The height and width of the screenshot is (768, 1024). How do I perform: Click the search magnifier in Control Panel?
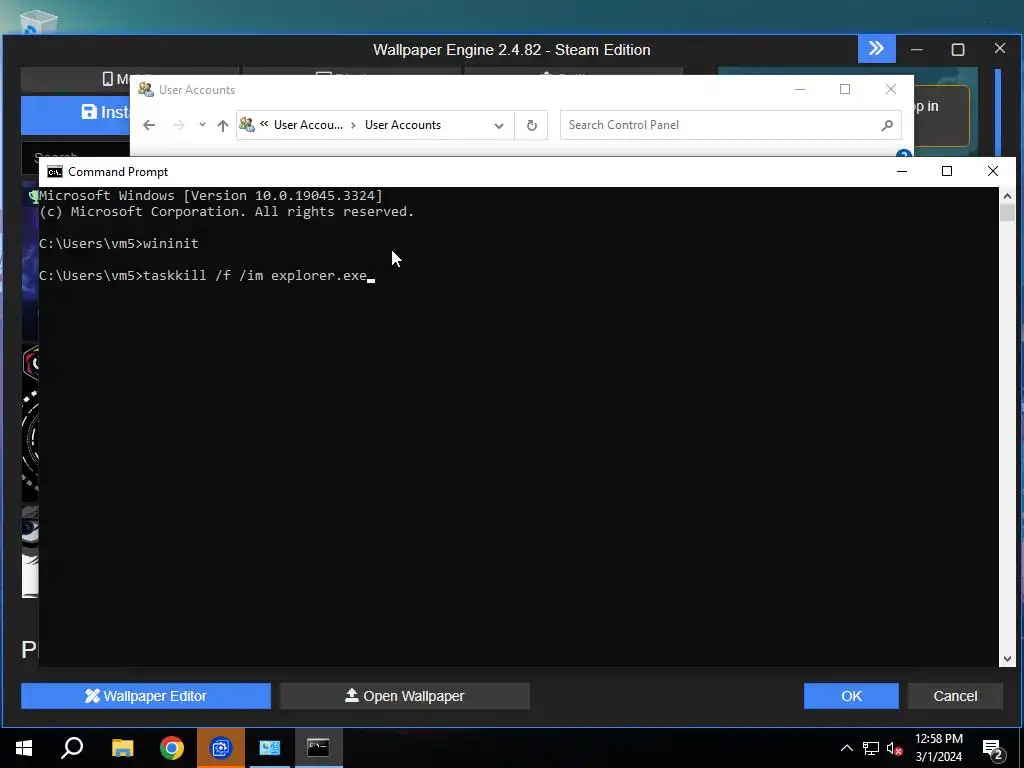coord(887,125)
